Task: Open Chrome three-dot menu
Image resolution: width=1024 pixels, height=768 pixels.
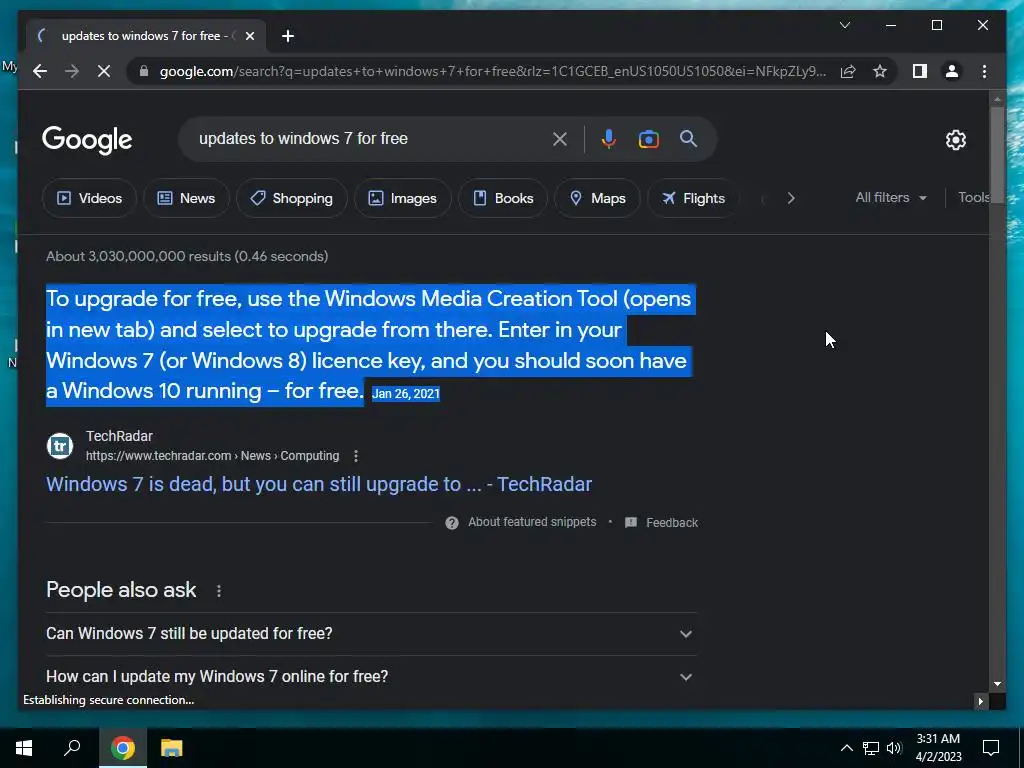Action: (x=984, y=71)
